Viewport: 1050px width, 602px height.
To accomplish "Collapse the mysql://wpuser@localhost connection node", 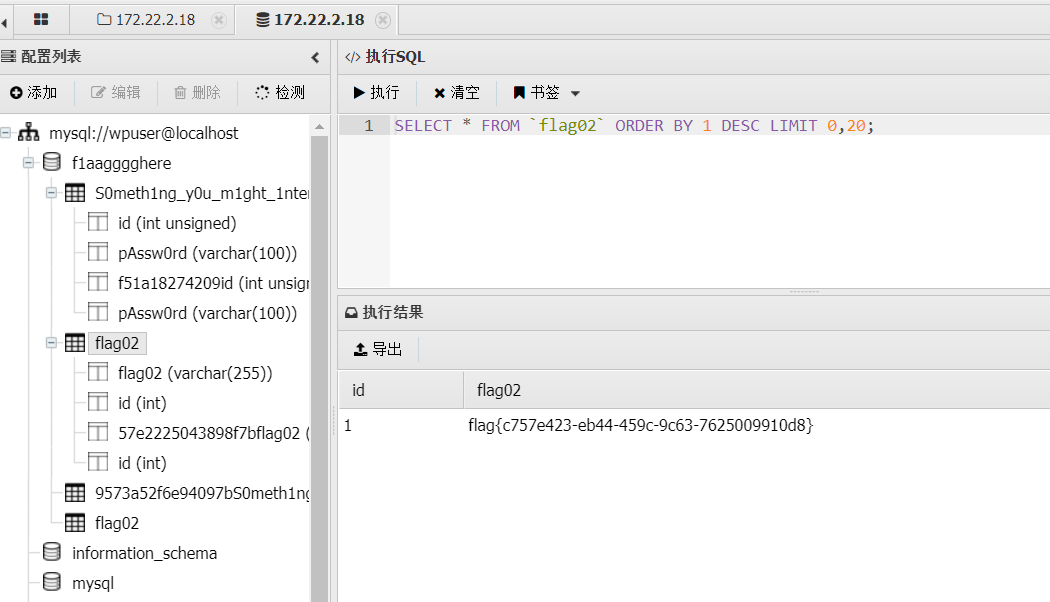I will 7,133.
